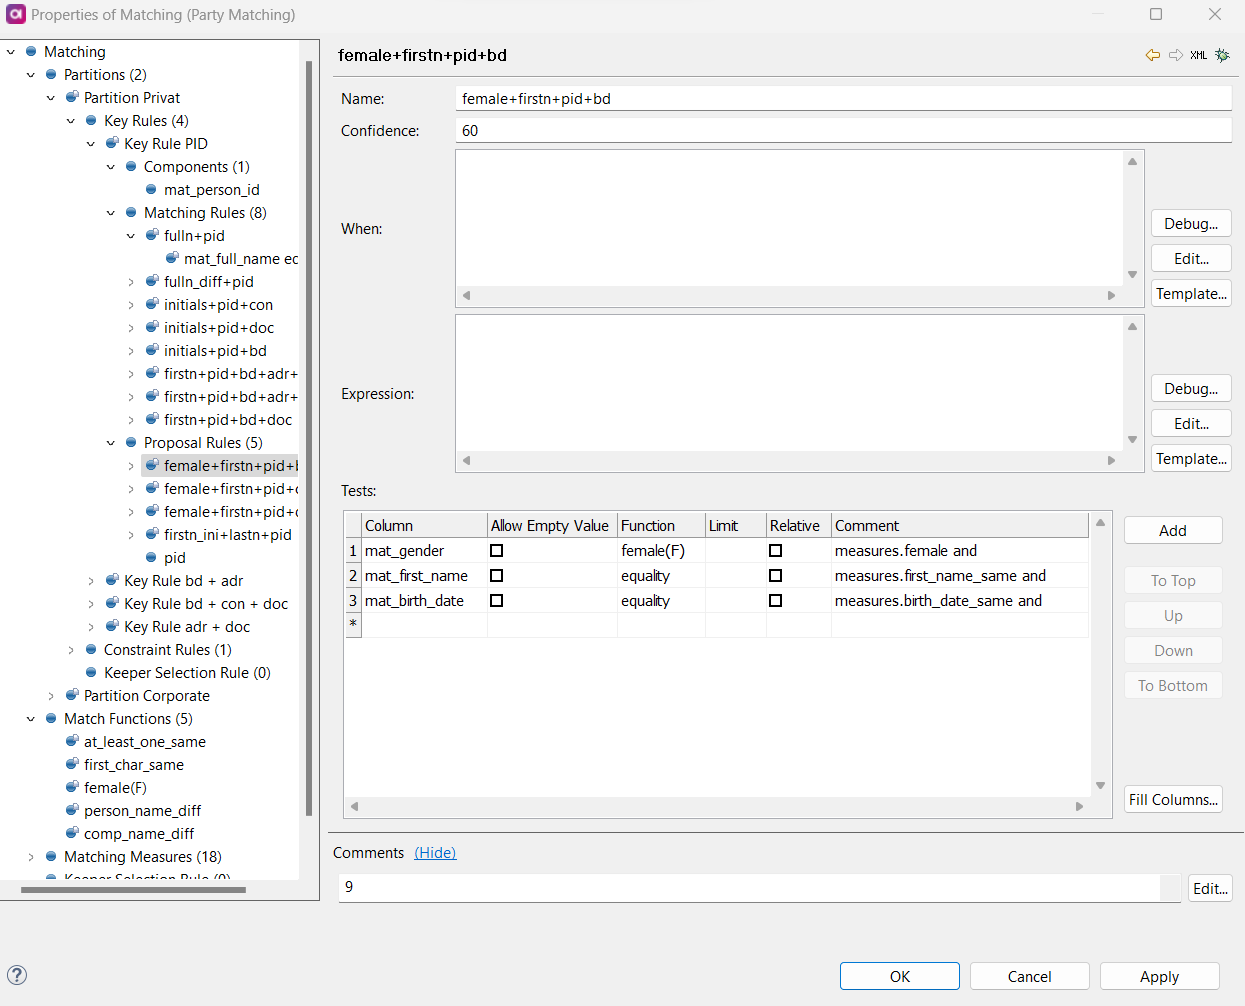
Task: Click the Tests table horizontal scrollbar
Action: point(716,806)
